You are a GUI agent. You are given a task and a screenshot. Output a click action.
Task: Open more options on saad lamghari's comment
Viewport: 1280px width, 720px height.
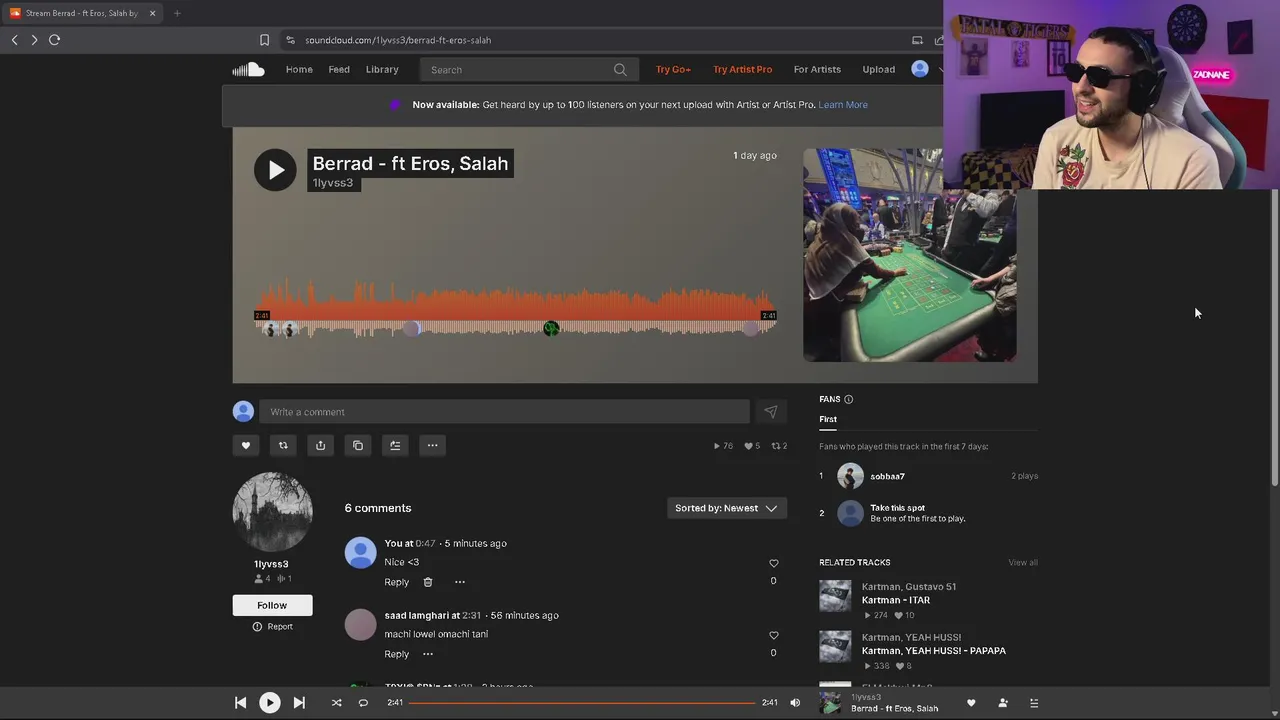click(x=428, y=654)
